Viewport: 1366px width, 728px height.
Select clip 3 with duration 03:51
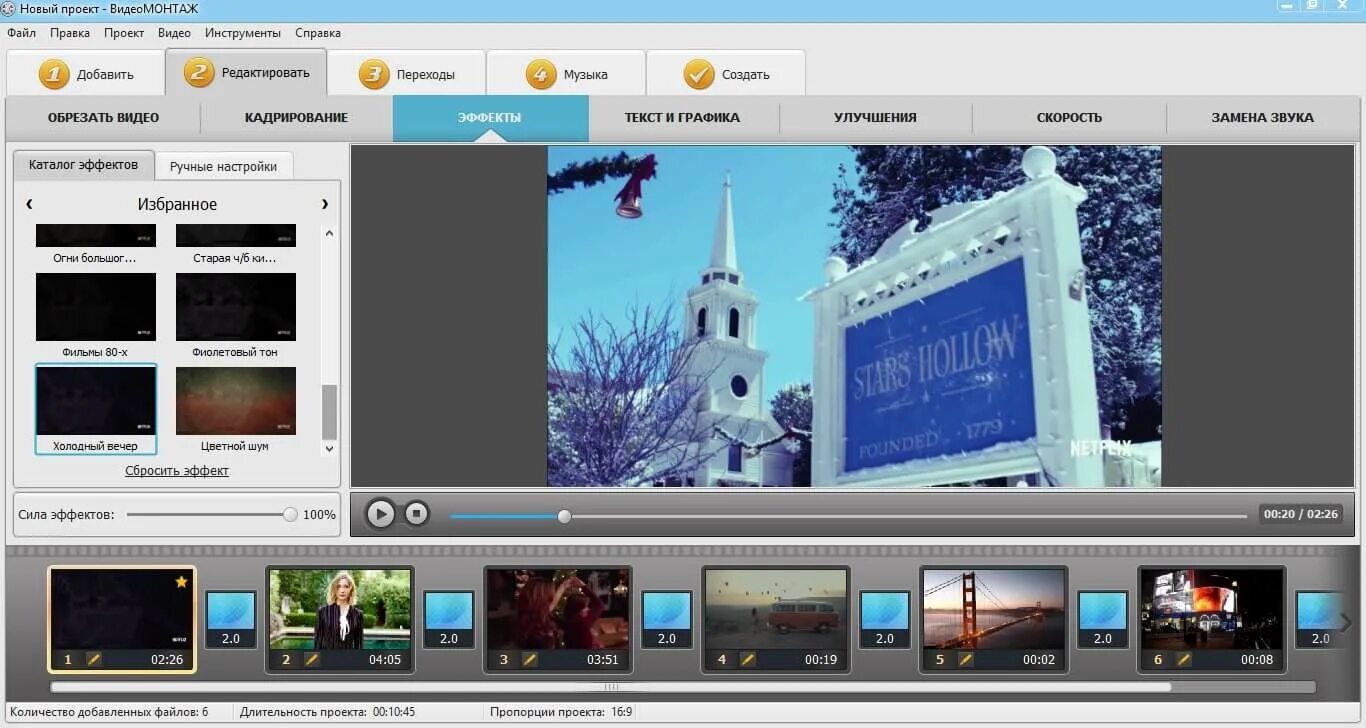coord(558,620)
